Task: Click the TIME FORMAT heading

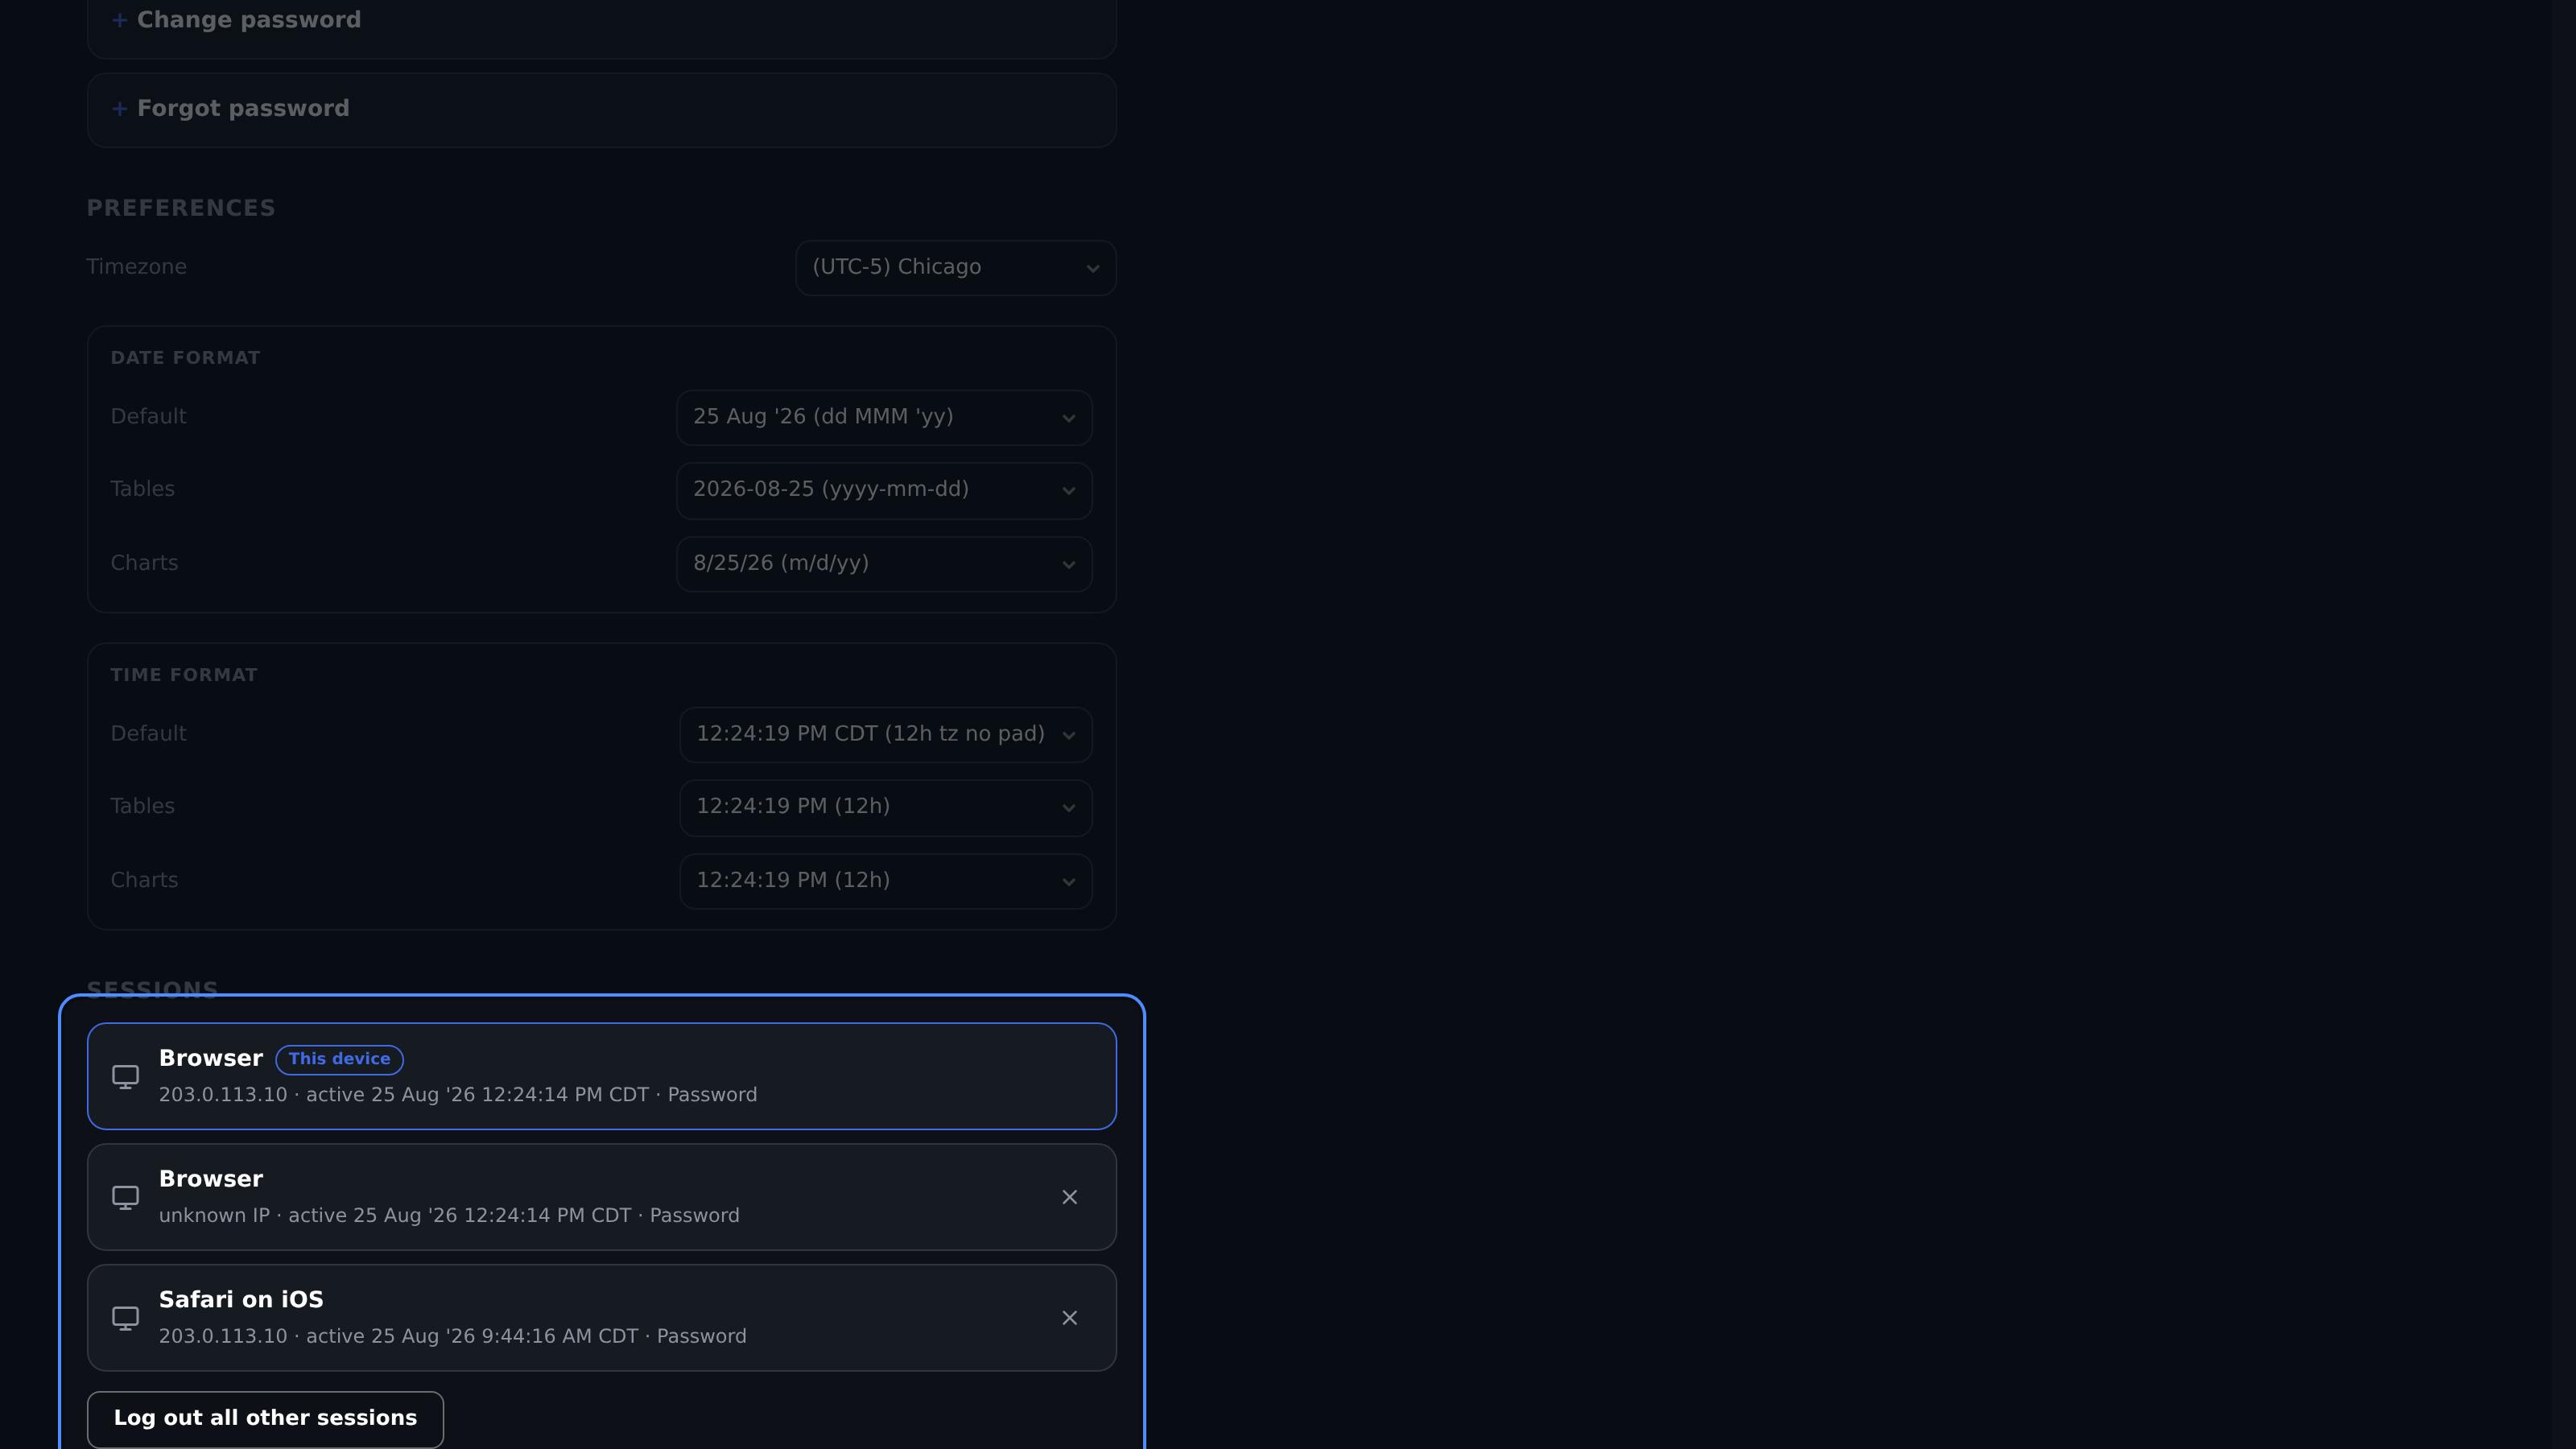Action: coord(184,675)
